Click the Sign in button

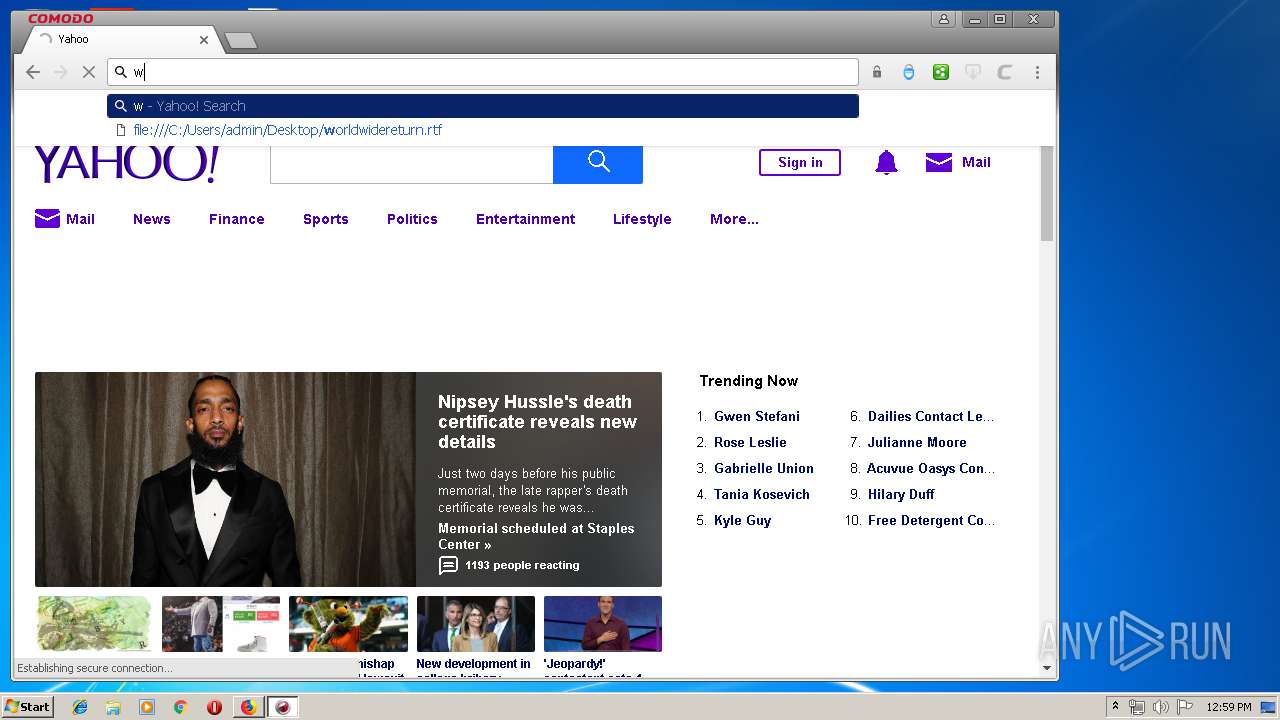click(x=800, y=162)
